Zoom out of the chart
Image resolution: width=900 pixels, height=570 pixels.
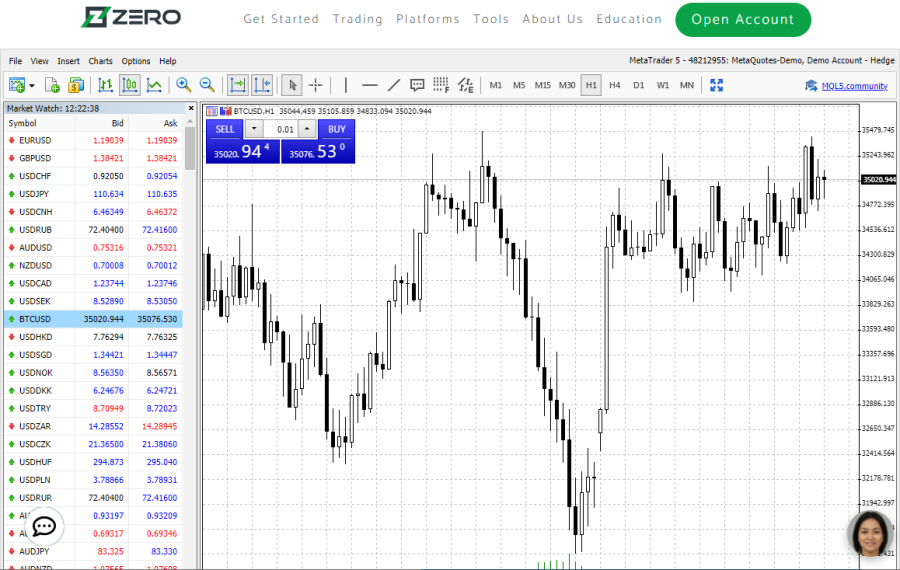click(x=207, y=86)
